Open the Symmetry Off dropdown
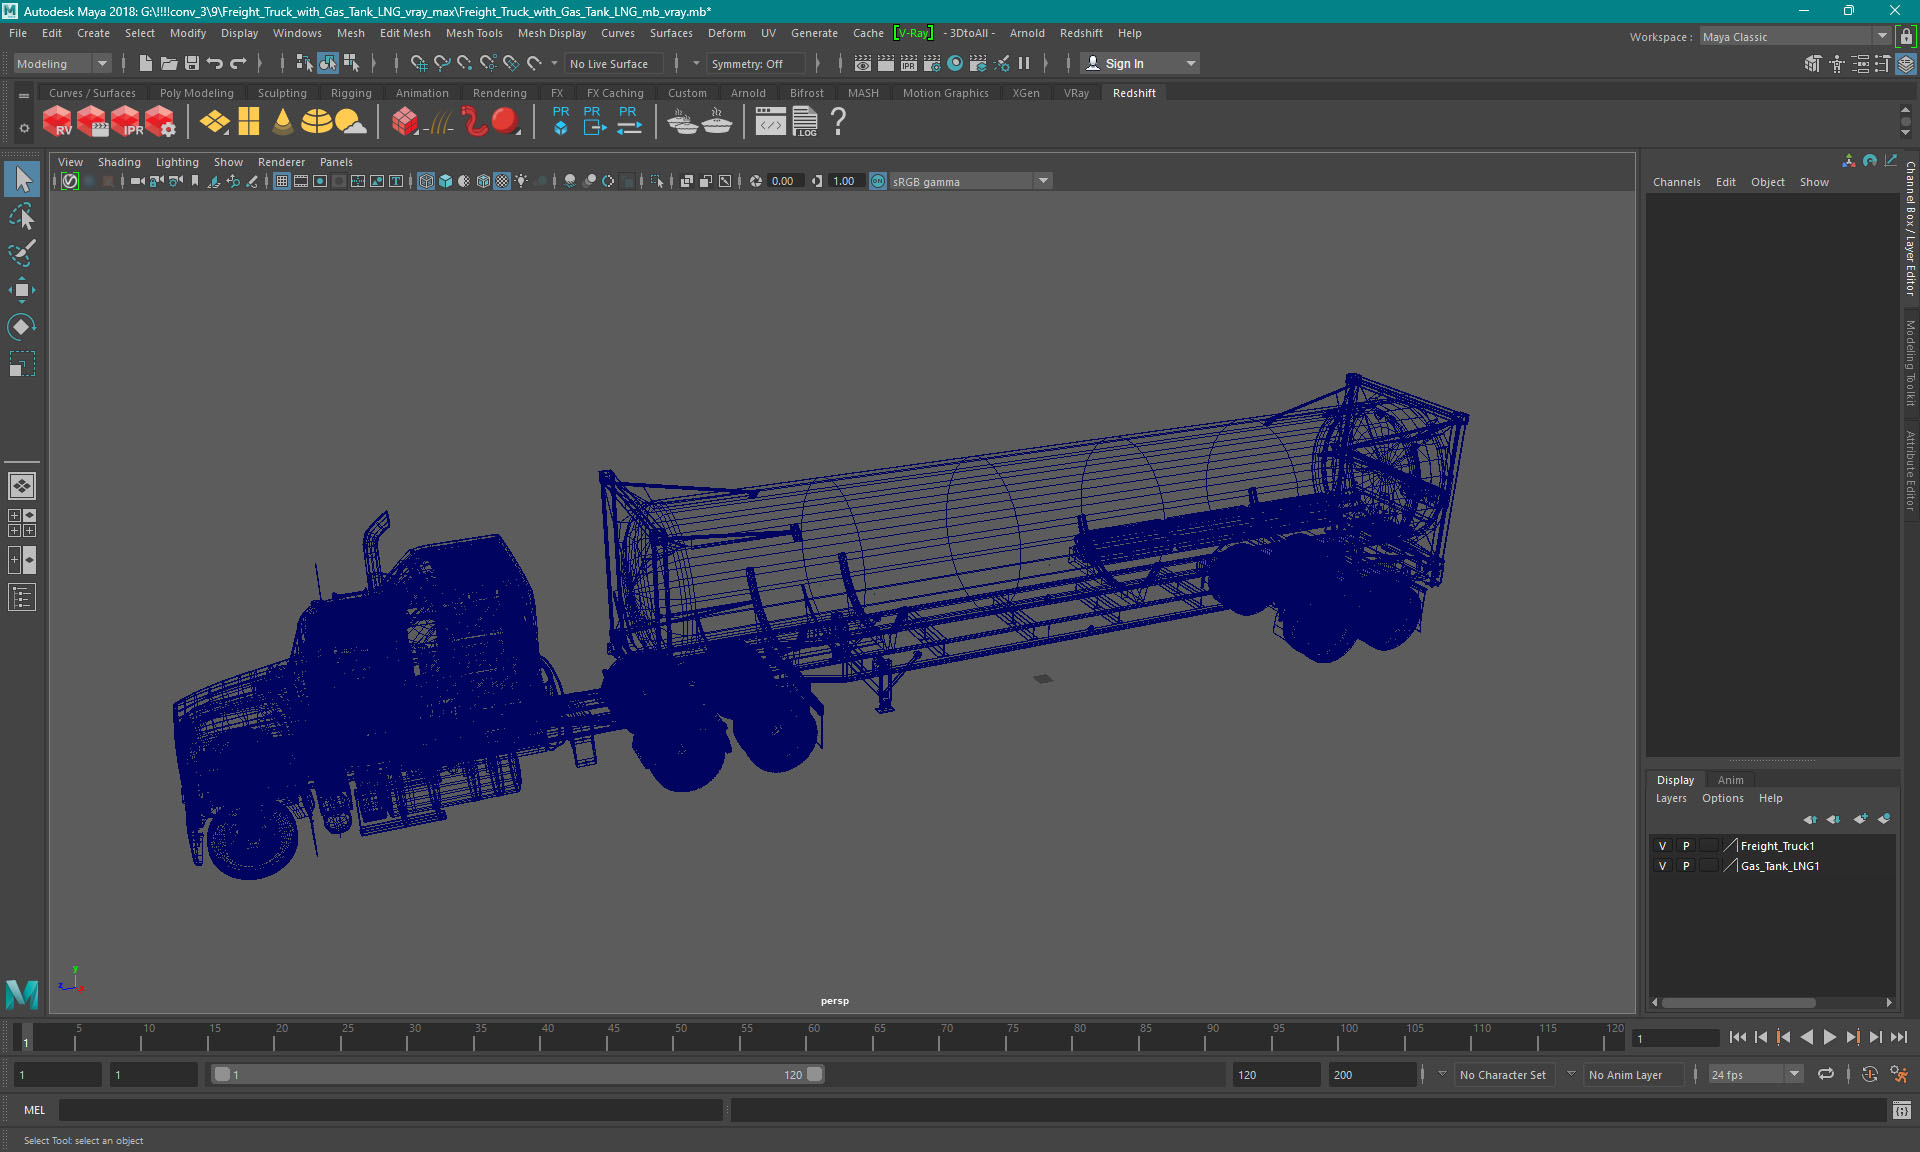 [x=755, y=63]
